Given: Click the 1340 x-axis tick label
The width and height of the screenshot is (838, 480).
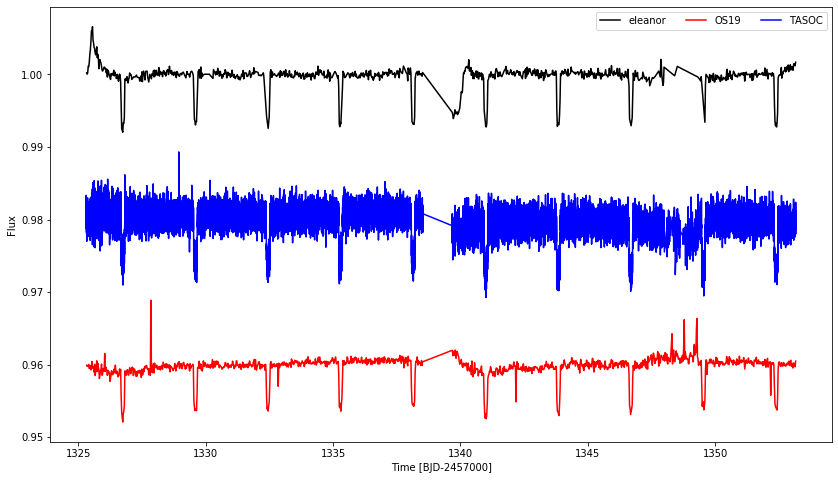Looking at the screenshot, I should pyautogui.click(x=460, y=453).
